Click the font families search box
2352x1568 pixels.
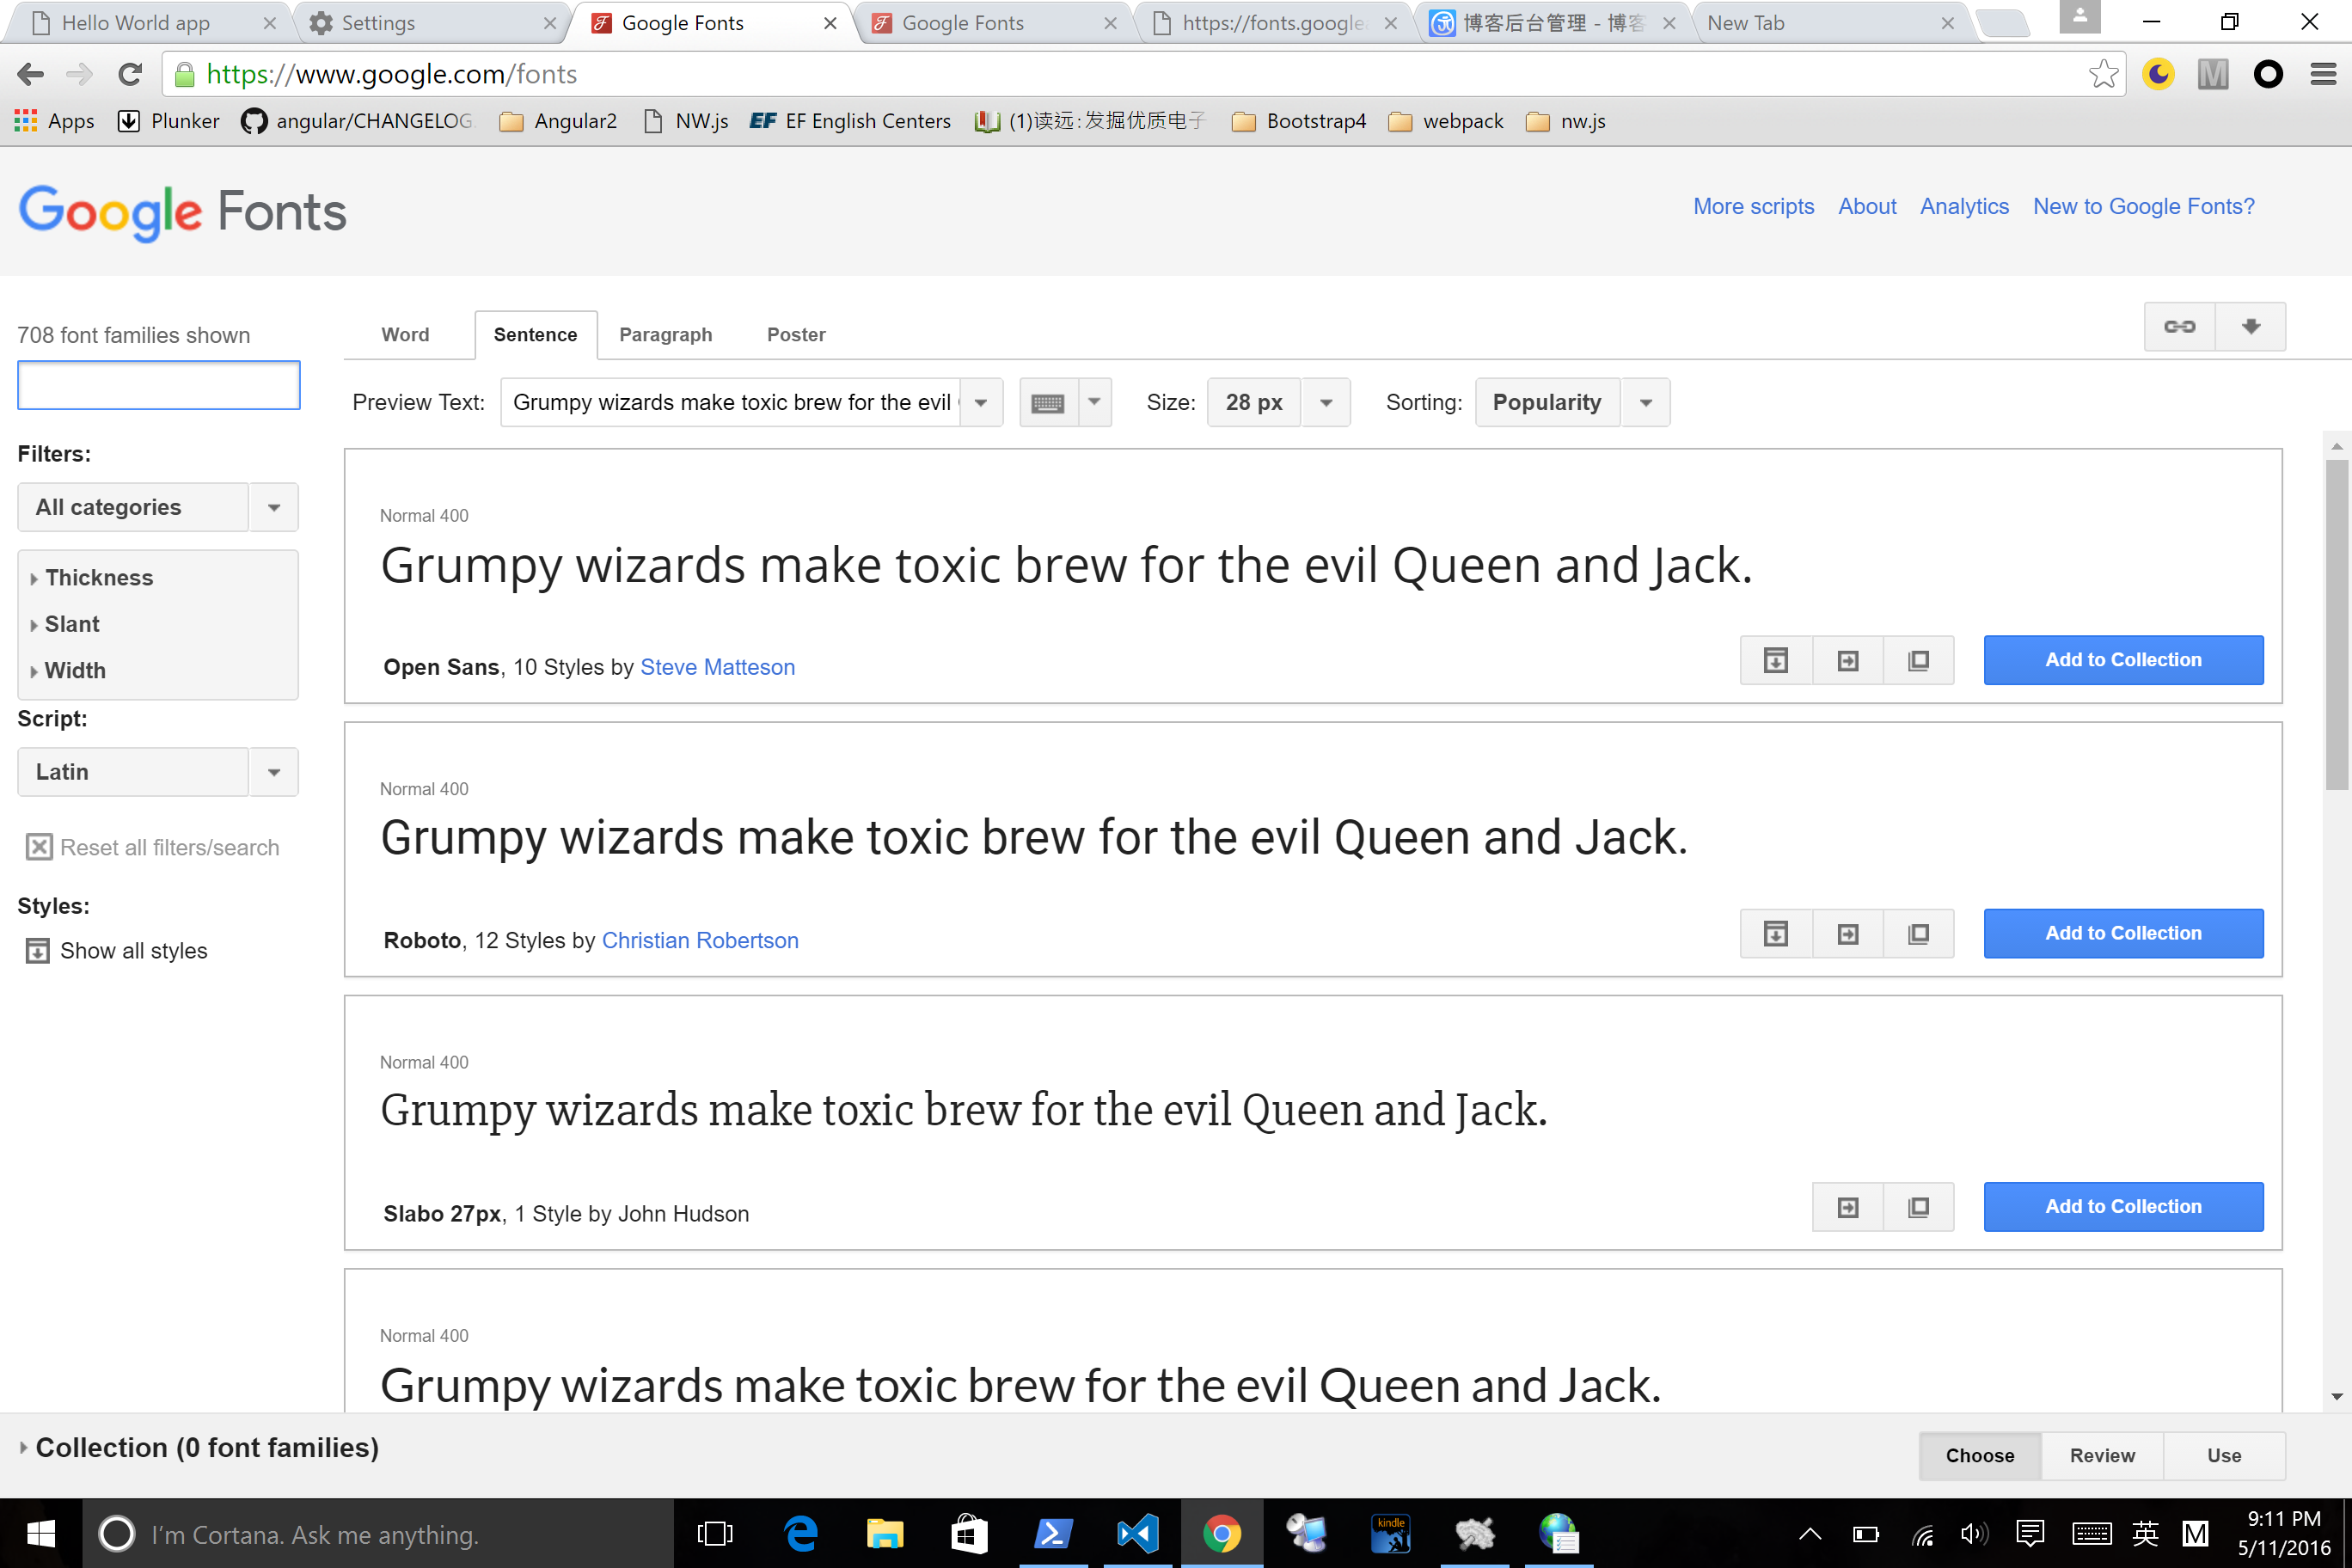[158, 385]
